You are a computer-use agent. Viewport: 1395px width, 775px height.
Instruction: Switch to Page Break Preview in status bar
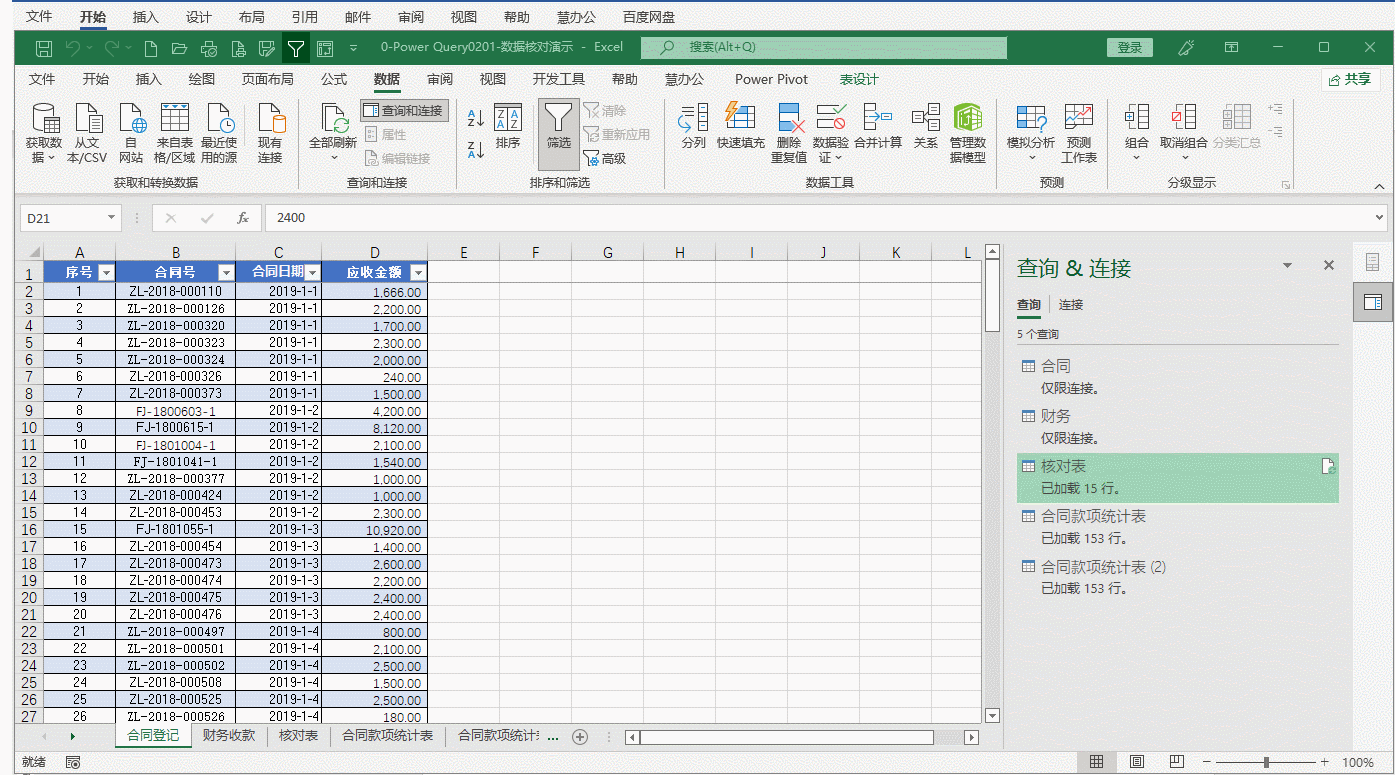(1177, 762)
